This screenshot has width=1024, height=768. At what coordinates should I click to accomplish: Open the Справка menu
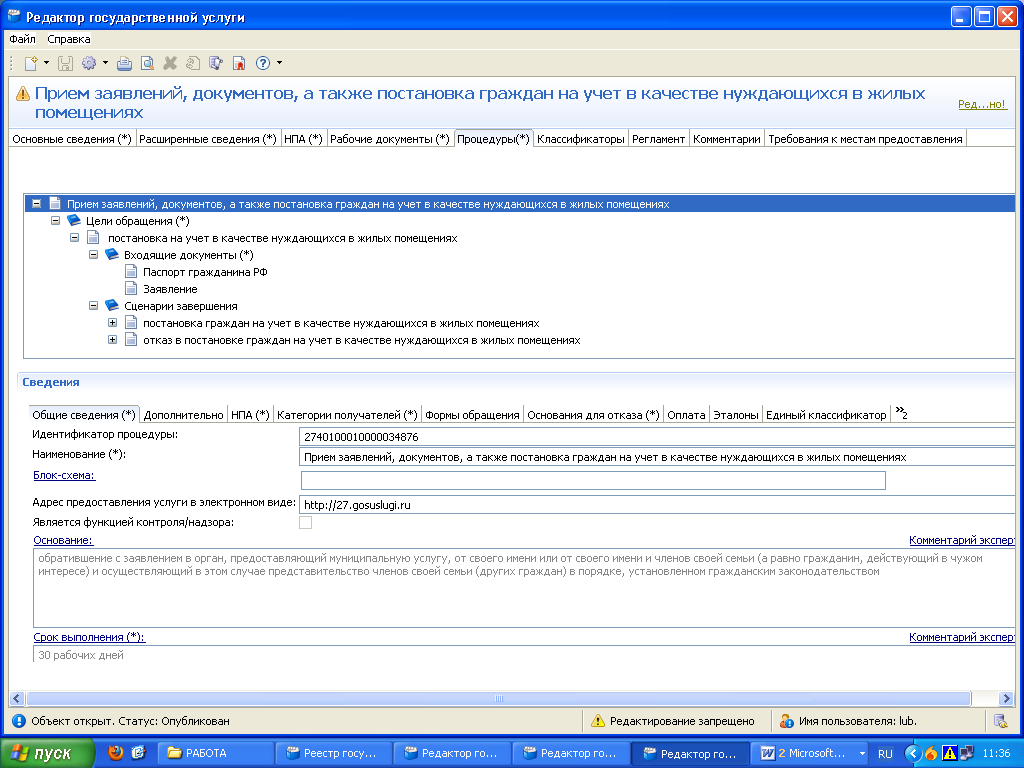click(69, 39)
